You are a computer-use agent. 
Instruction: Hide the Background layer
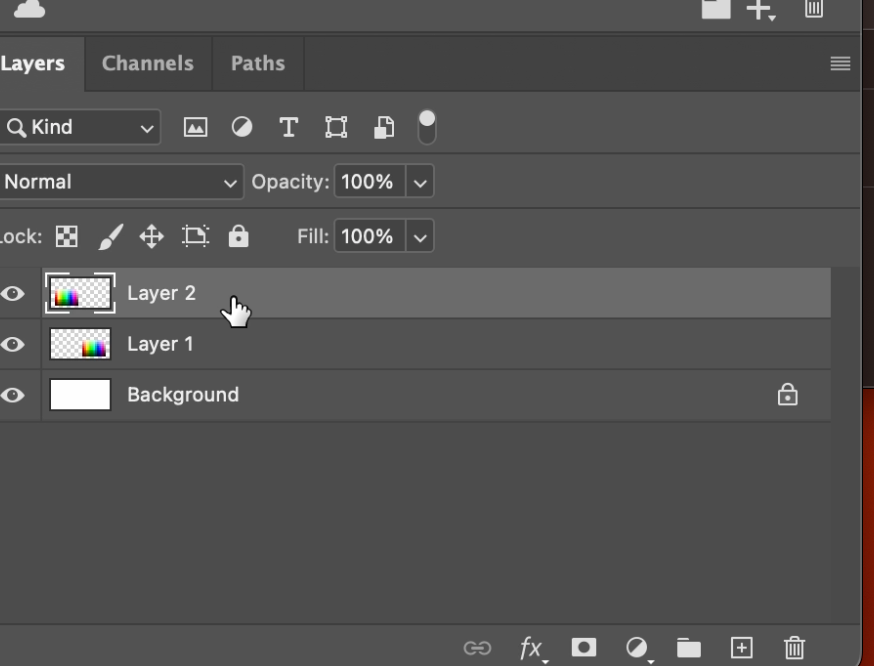click(12, 394)
